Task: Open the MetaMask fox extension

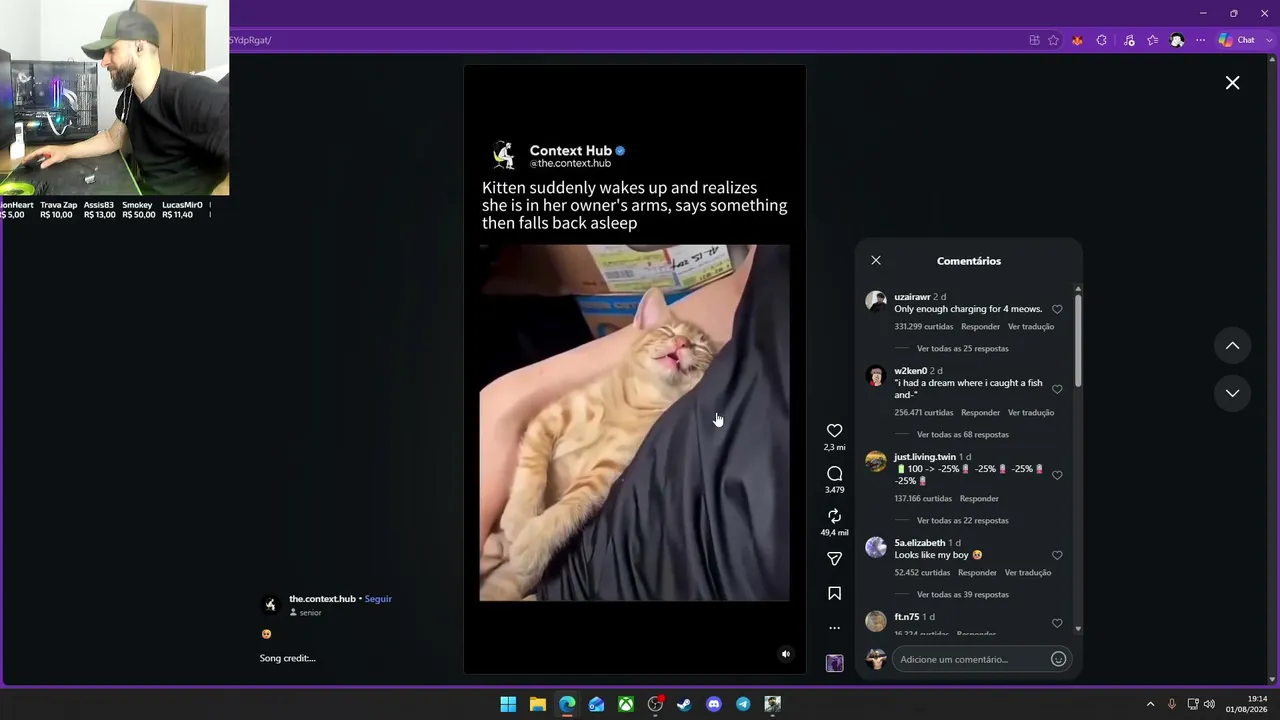Action: [x=1077, y=40]
